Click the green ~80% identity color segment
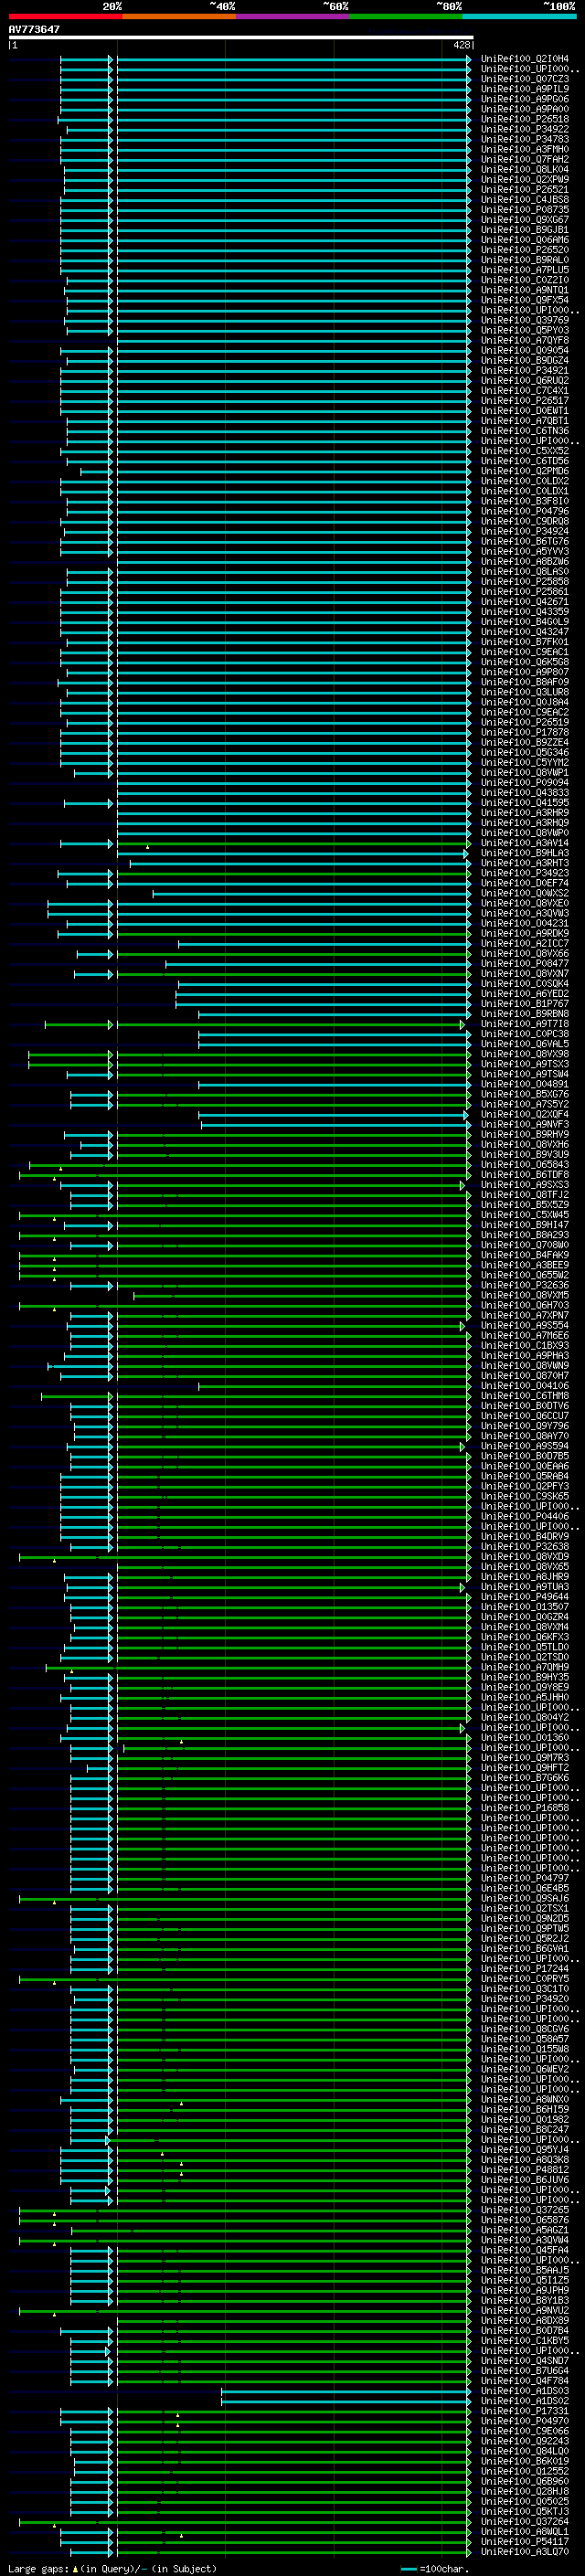Viewport: 585px width, 2576px height. 406,16
